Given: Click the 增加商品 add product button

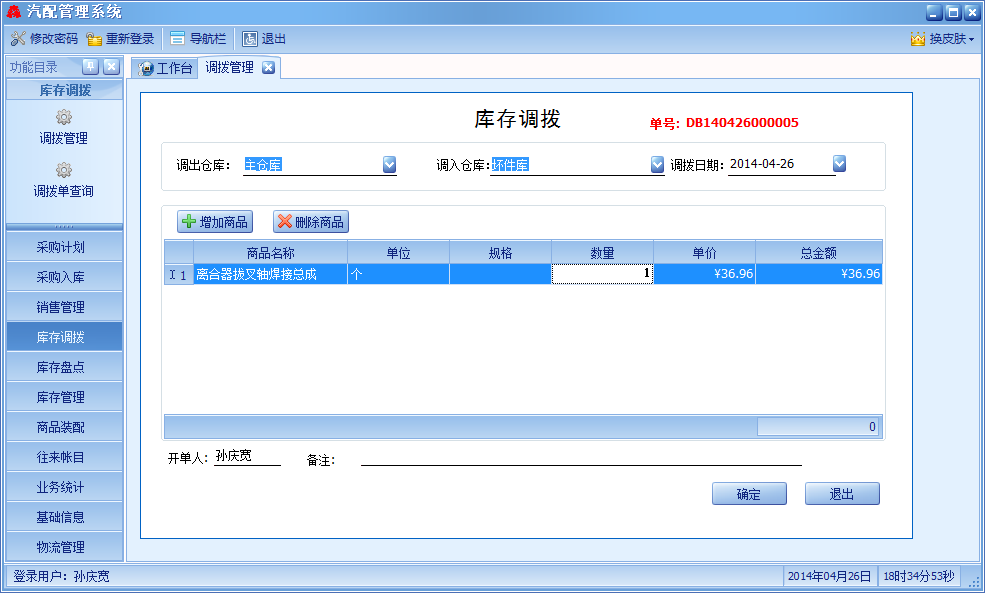Looking at the screenshot, I should pos(214,222).
